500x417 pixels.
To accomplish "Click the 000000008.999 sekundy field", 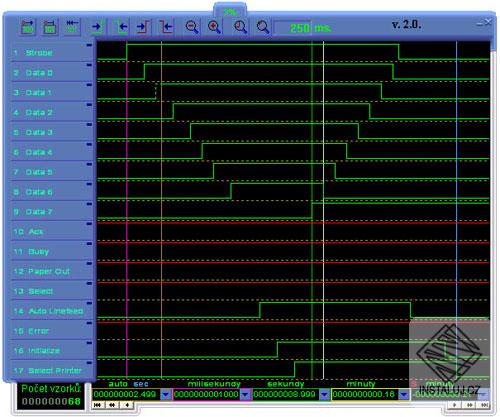I will tap(286, 395).
